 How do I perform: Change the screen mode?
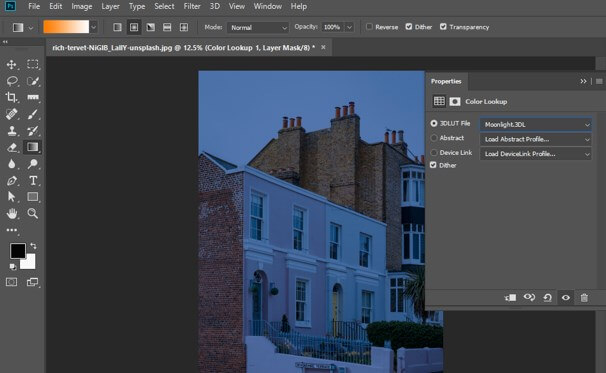[x=33, y=282]
